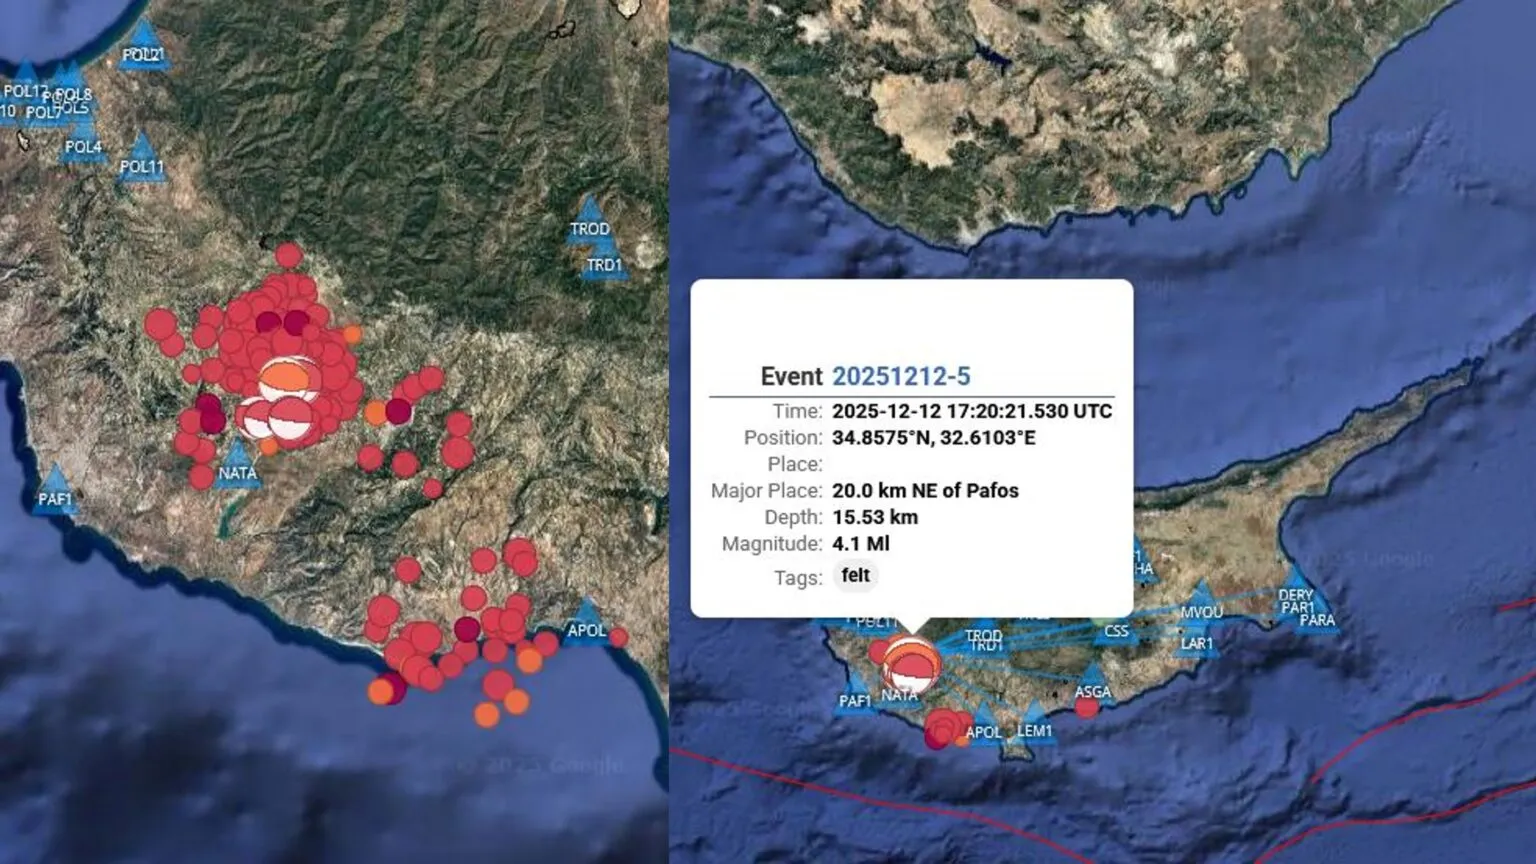Select NATA station in the left map

click(x=237, y=468)
